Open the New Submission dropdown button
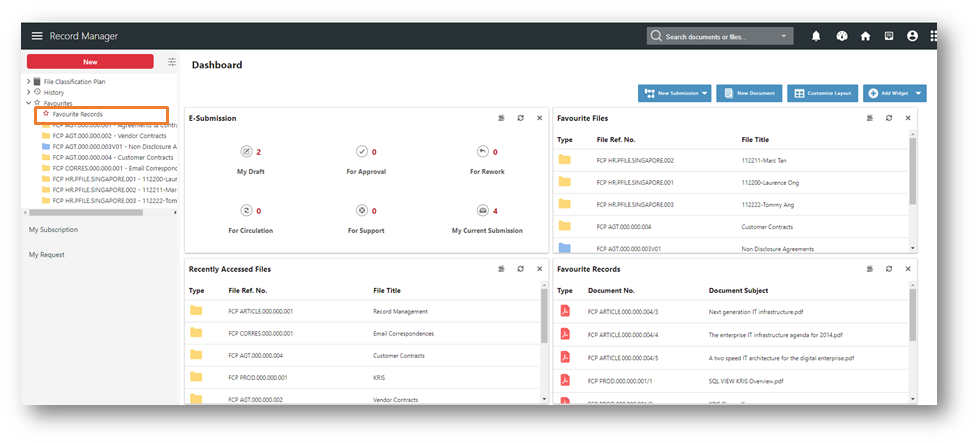979x443 pixels. click(x=674, y=94)
